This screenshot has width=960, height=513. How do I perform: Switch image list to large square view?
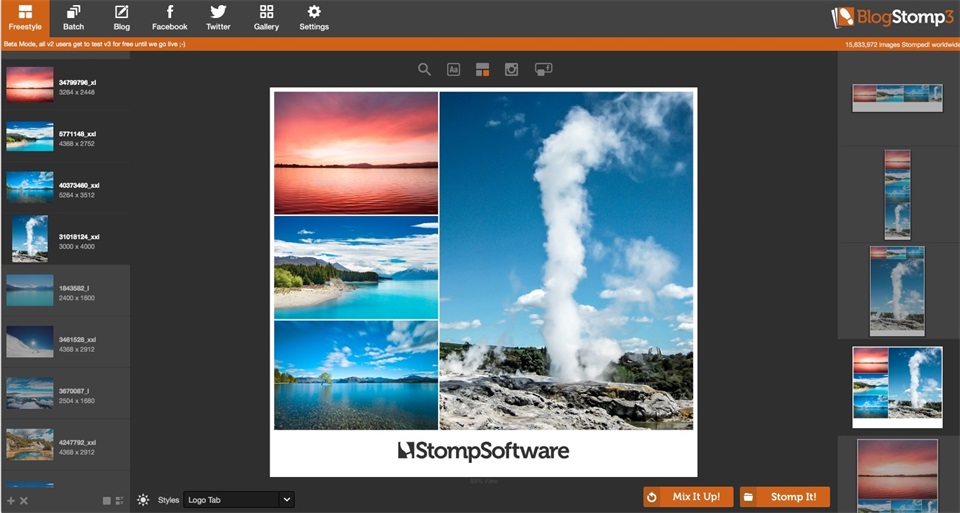(107, 501)
